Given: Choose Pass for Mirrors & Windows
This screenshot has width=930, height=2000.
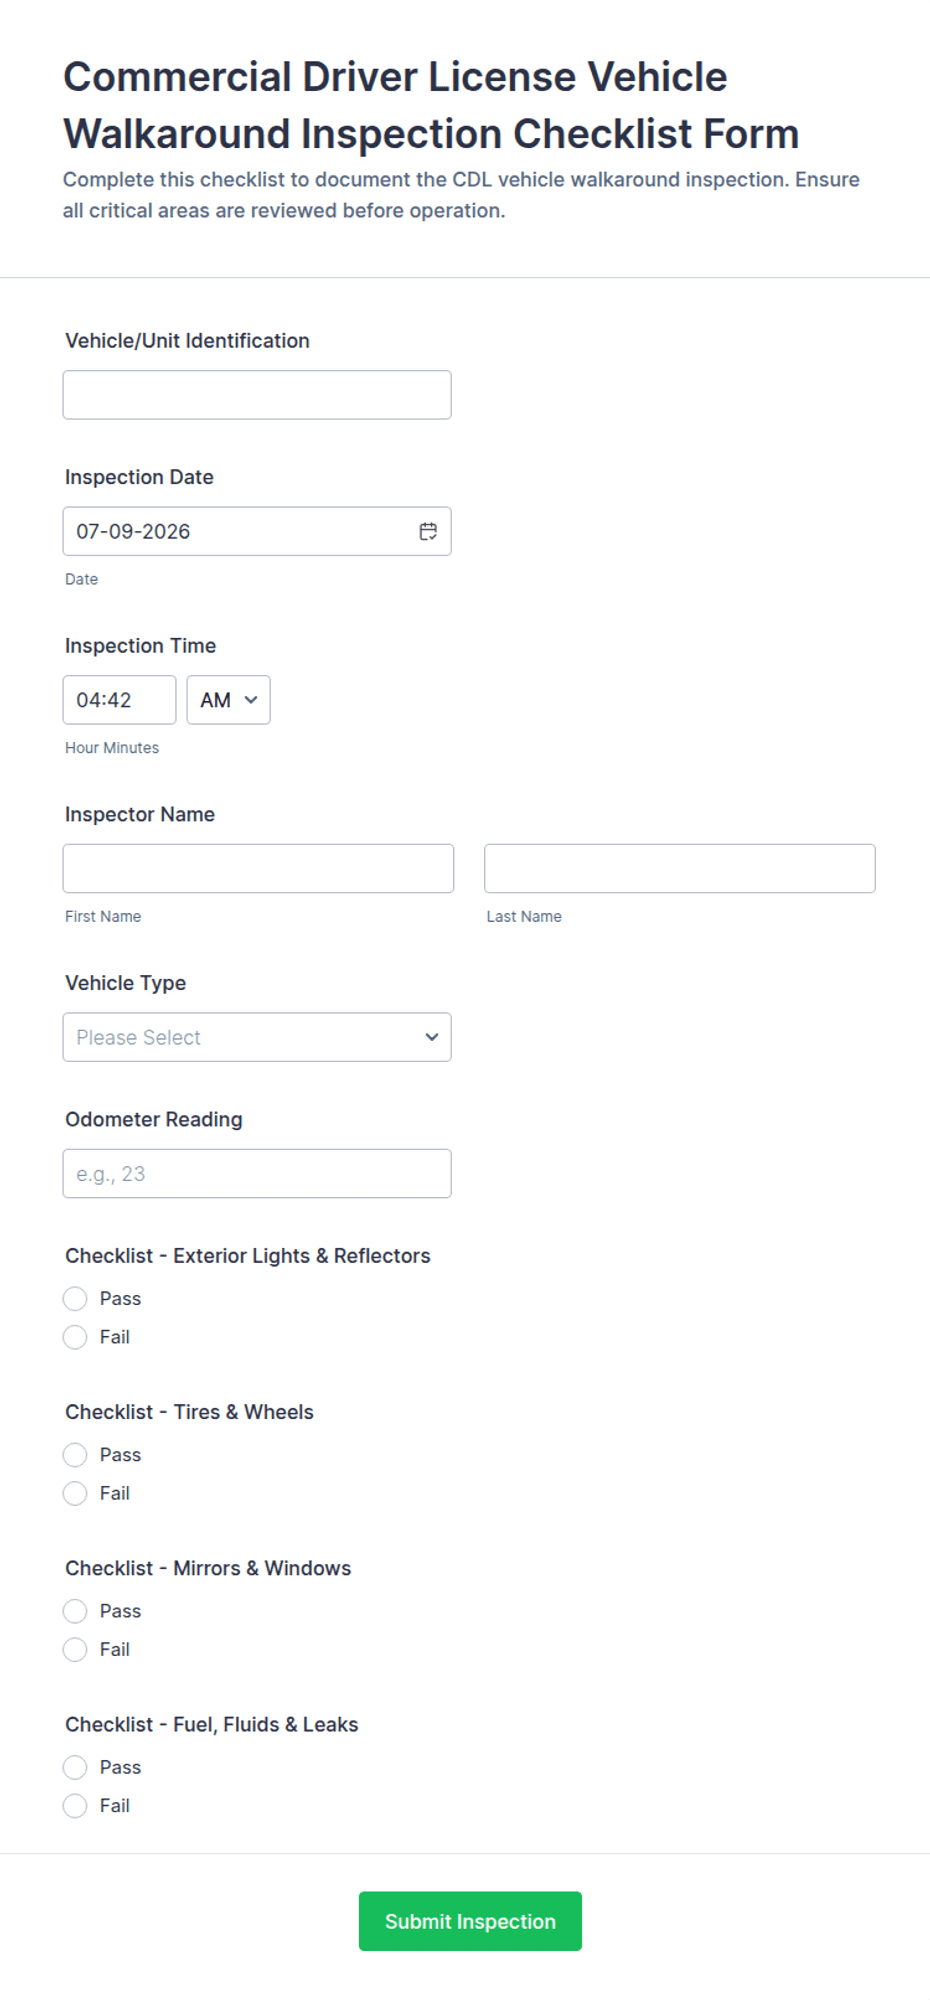Looking at the screenshot, I should [x=75, y=1611].
